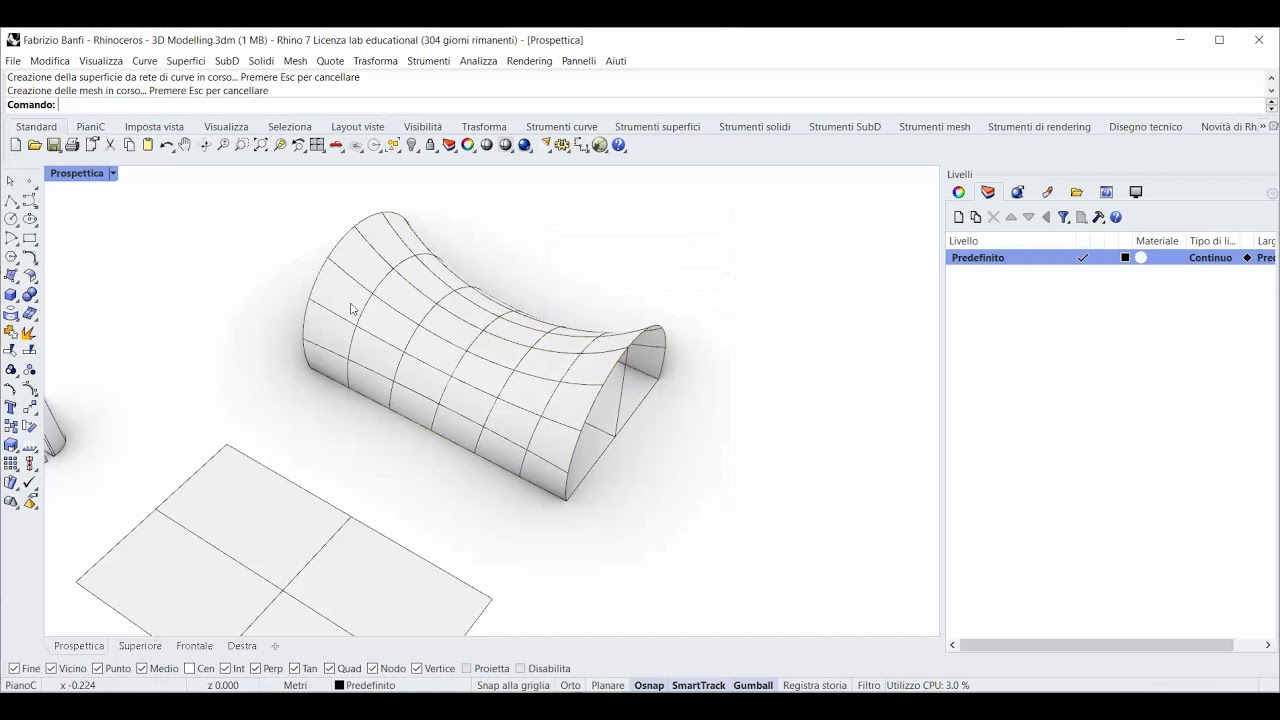The image size is (1280, 720).
Task: Select the Circle tool in left sidebar
Action: (11, 219)
